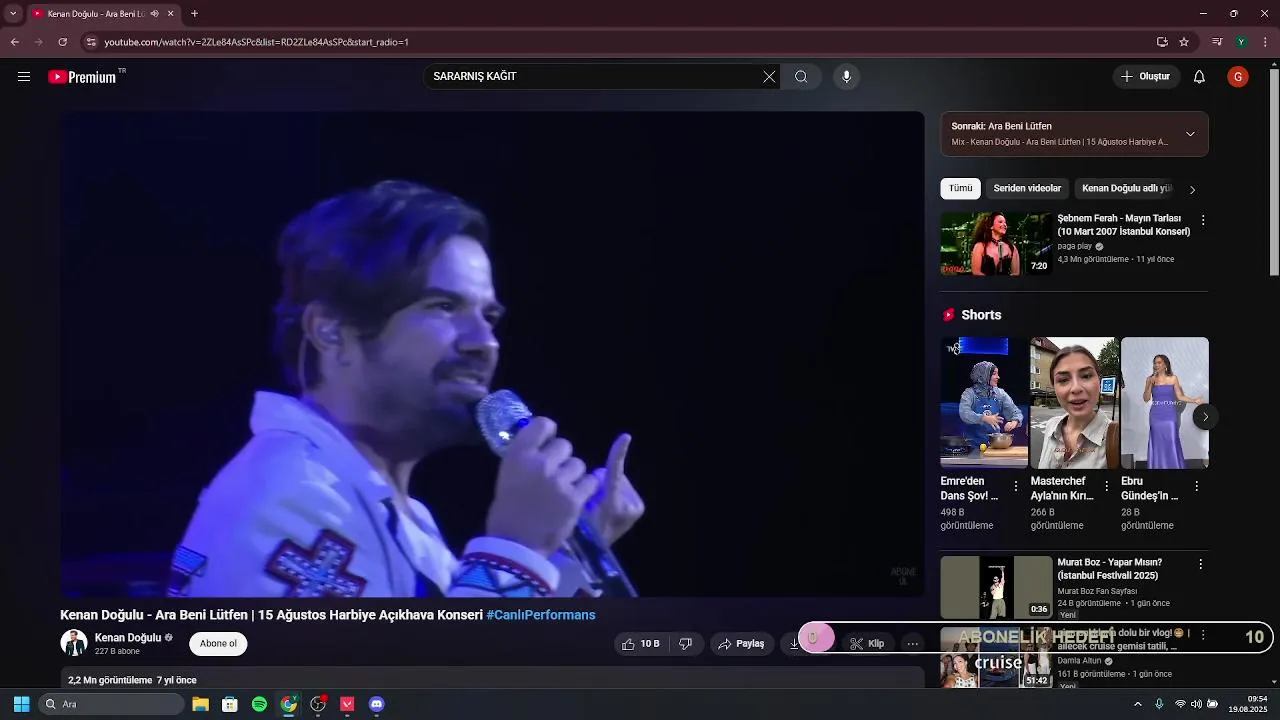Open Şebnem Ferah Mayın Tarlası thumbnail
Image resolution: width=1280 pixels, height=720 pixels.
pyautogui.click(x=996, y=243)
